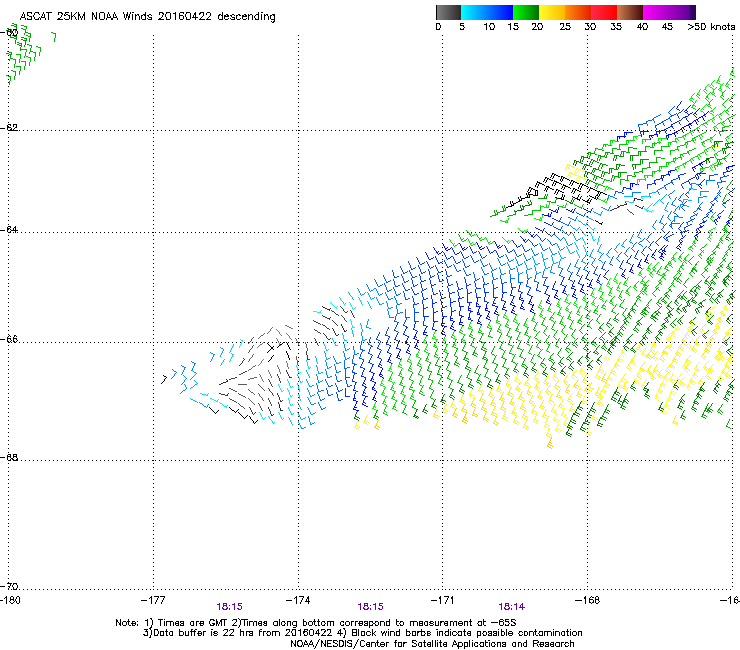Click the "-171" longitude axis label
Viewport: 740px width, 650px height.
tap(443, 600)
